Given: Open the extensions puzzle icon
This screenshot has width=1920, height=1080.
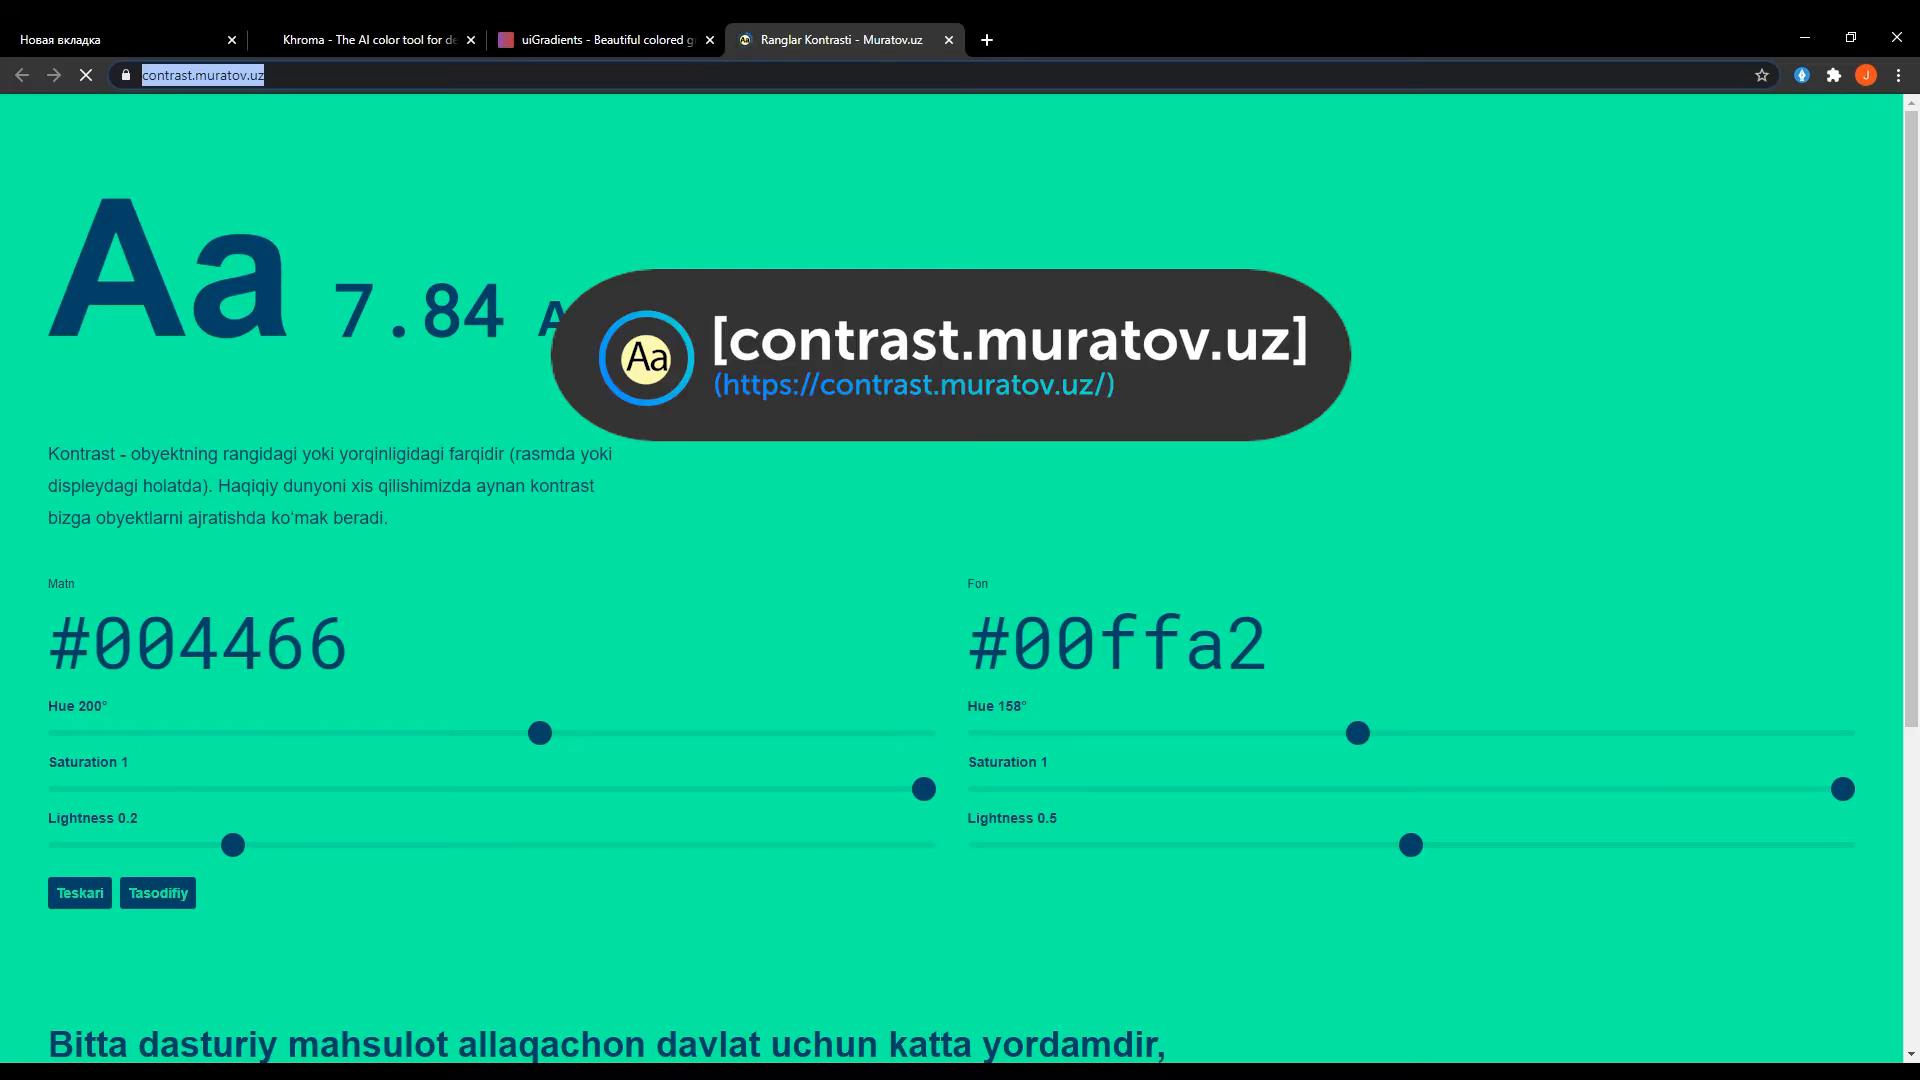Looking at the screenshot, I should [x=1834, y=75].
